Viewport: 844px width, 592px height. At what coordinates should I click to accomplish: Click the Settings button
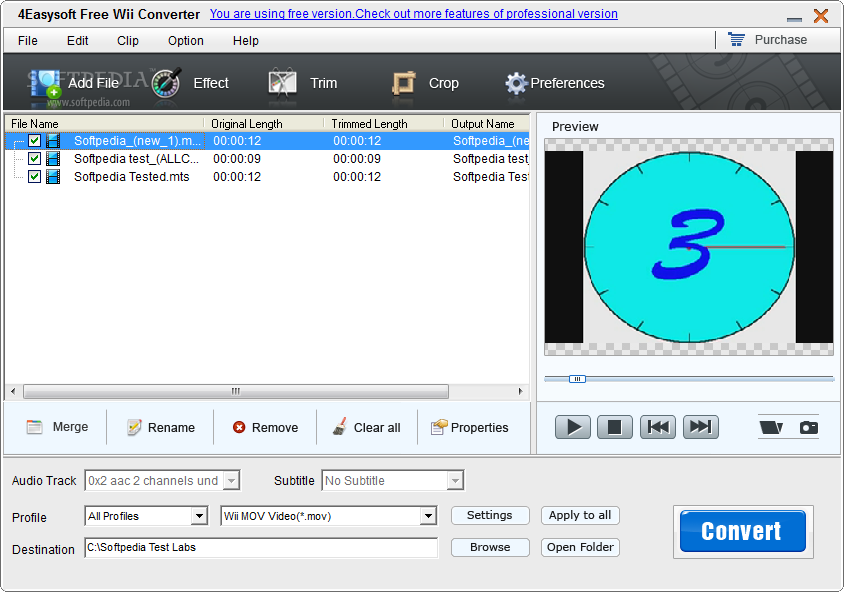click(490, 516)
